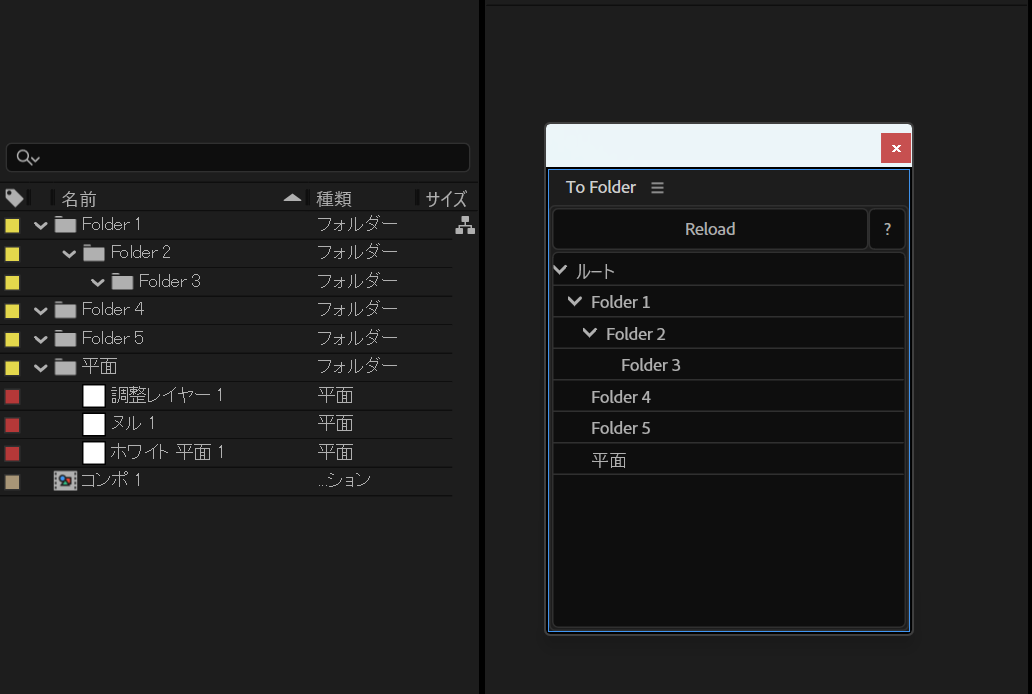Click the red label swatch of 調整レイヤー 1
The height and width of the screenshot is (694, 1032).
(x=12, y=396)
